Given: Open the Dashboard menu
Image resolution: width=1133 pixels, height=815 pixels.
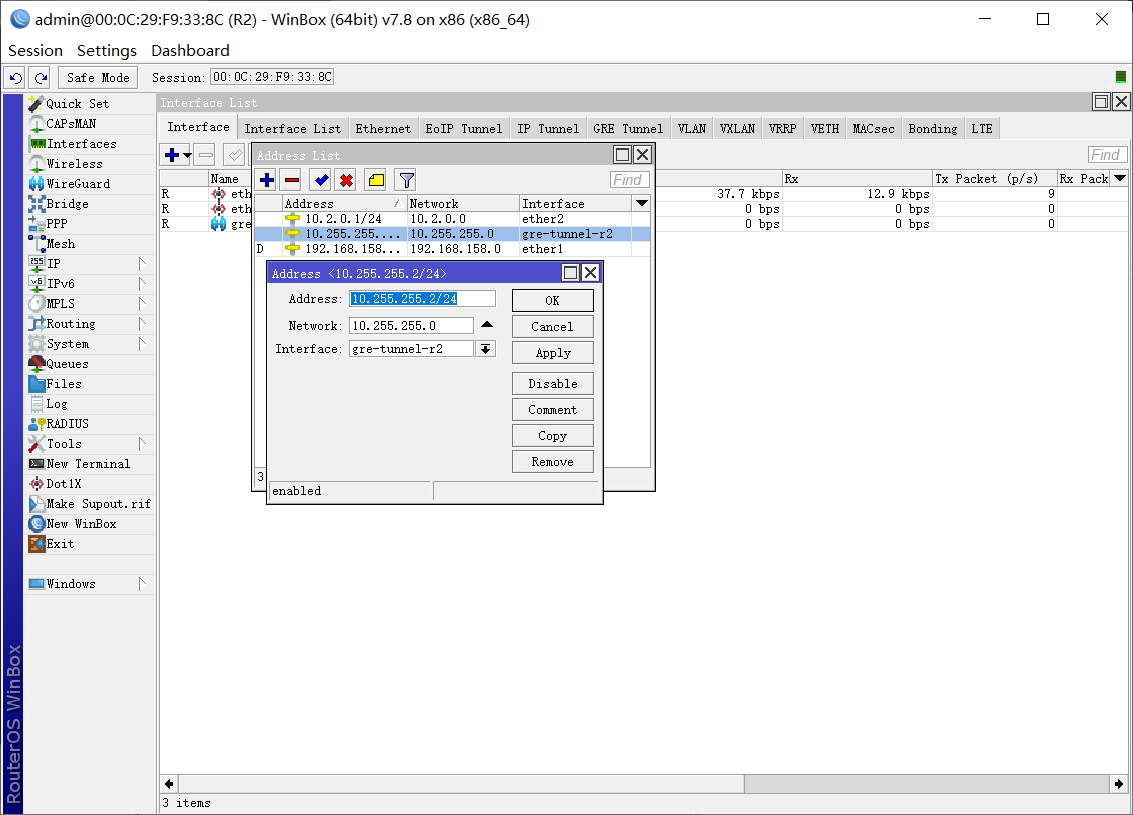Looking at the screenshot, I should [190, 51].
